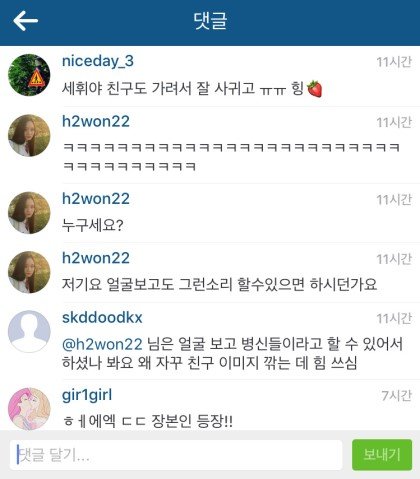Open gir1girl's pink illustrated avatar

(29, 409)
